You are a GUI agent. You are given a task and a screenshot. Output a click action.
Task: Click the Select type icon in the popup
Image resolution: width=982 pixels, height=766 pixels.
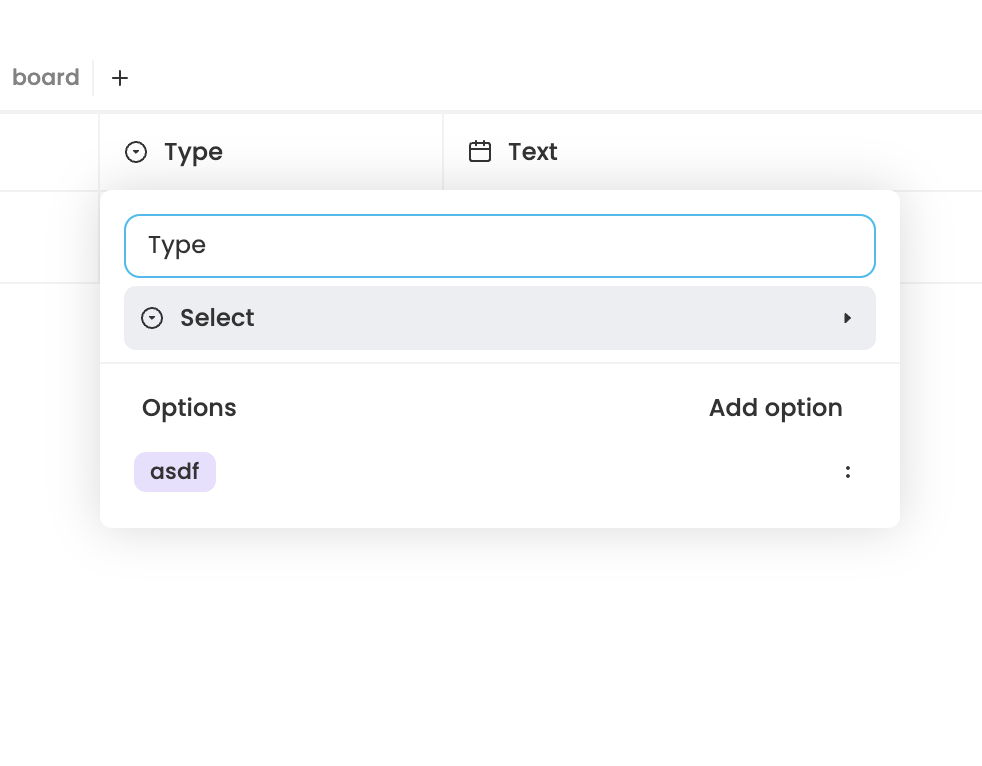click(152, 318)
